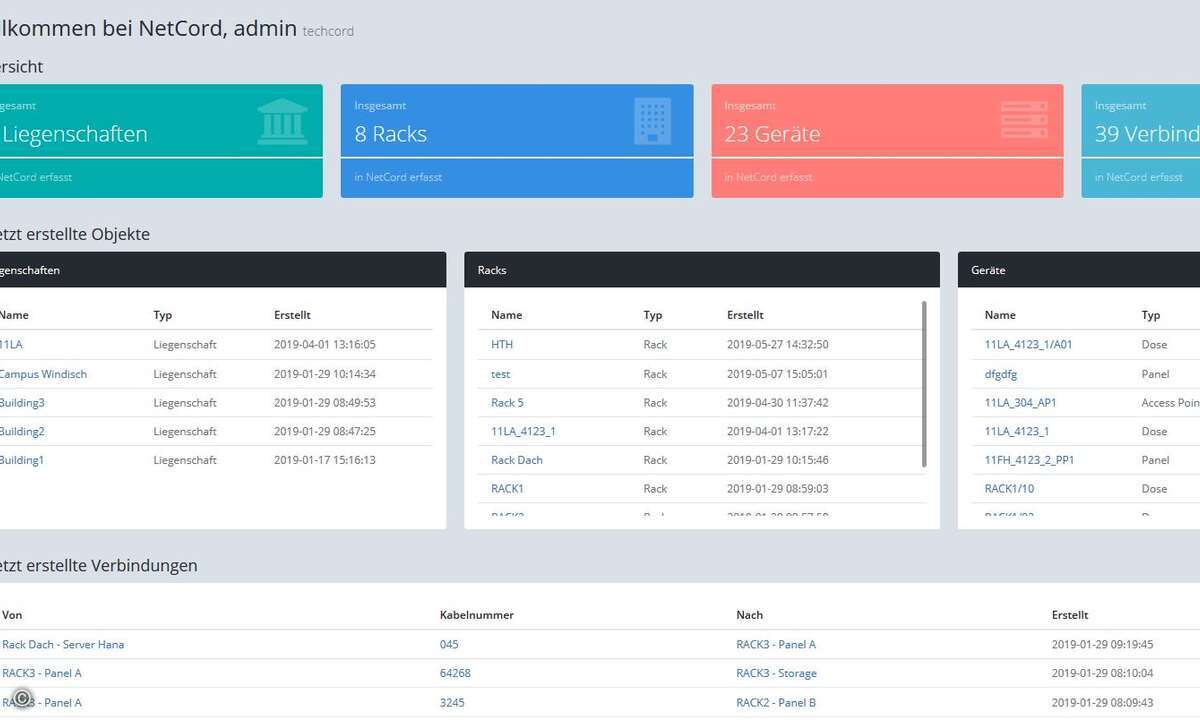The image size is (1200, 720).
Task: Click the Nach column header
Action: coord(750,615)
